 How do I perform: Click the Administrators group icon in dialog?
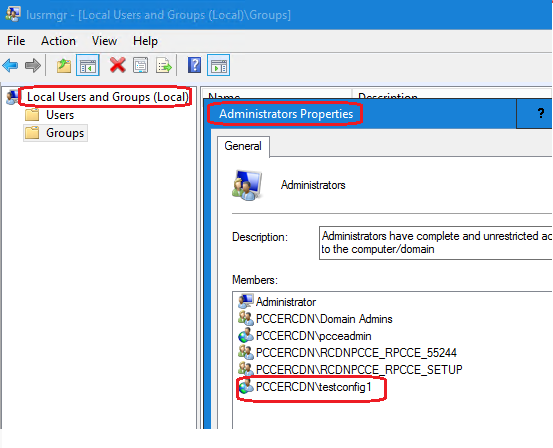(x=247, y=185)
